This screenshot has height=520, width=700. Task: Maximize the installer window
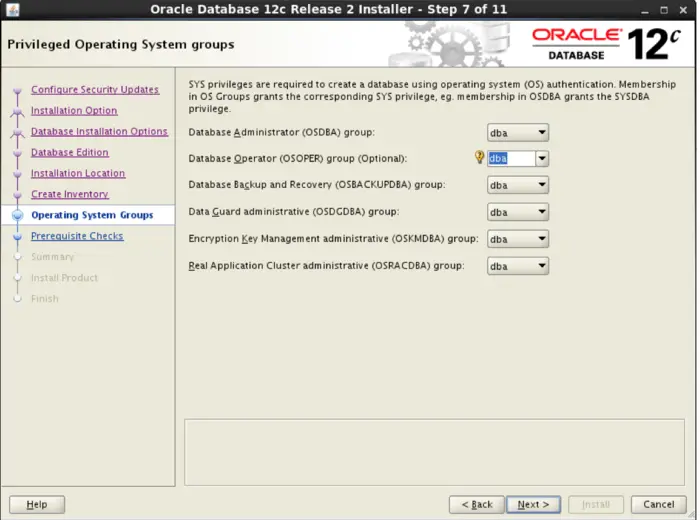coord(664,10)
